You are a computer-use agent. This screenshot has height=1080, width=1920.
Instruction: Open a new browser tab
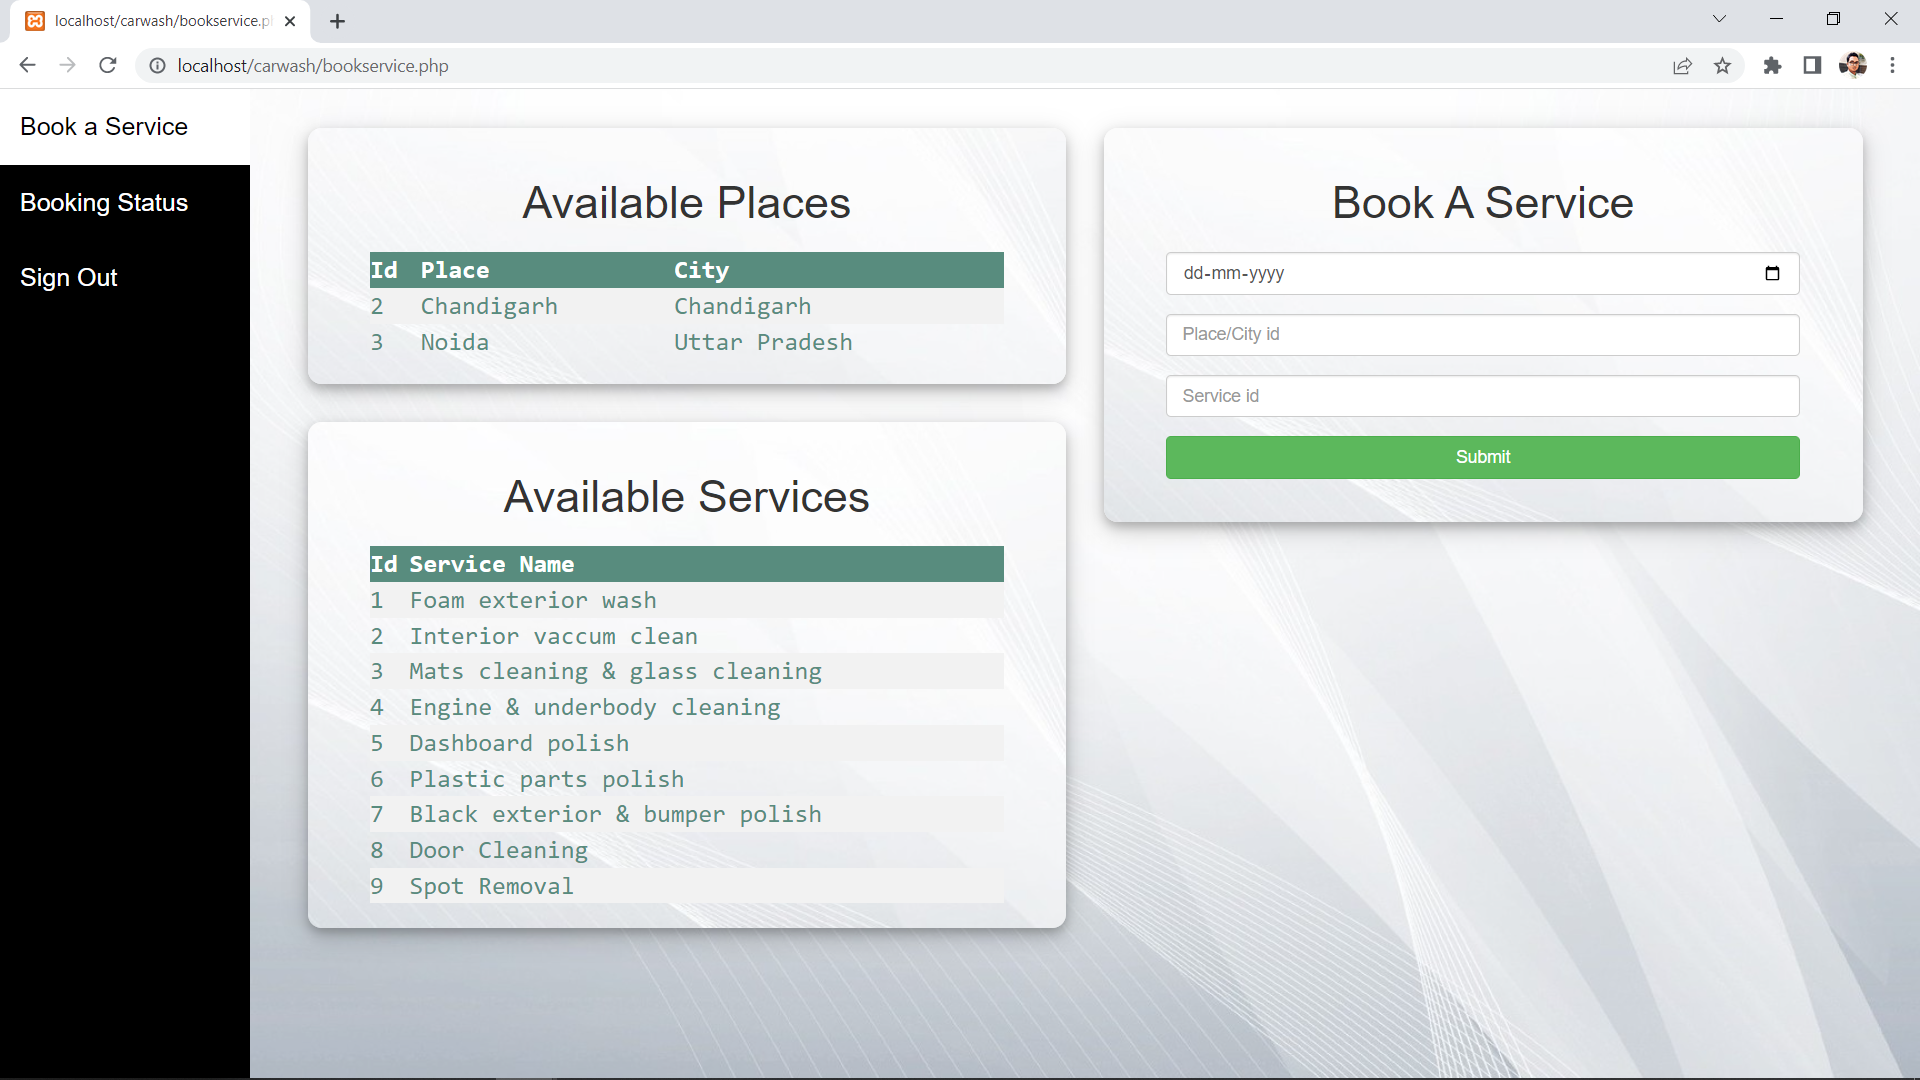coord(337,21)
